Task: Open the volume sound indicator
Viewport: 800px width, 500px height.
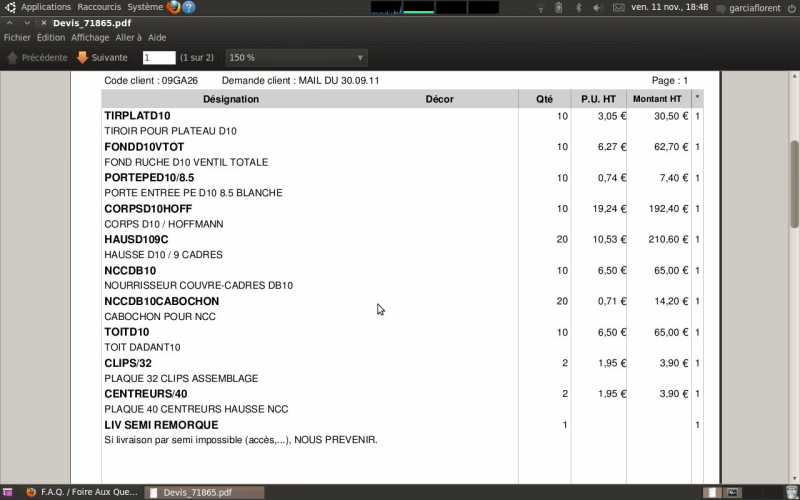Action: pyautogui.click(x=598, y=7)
